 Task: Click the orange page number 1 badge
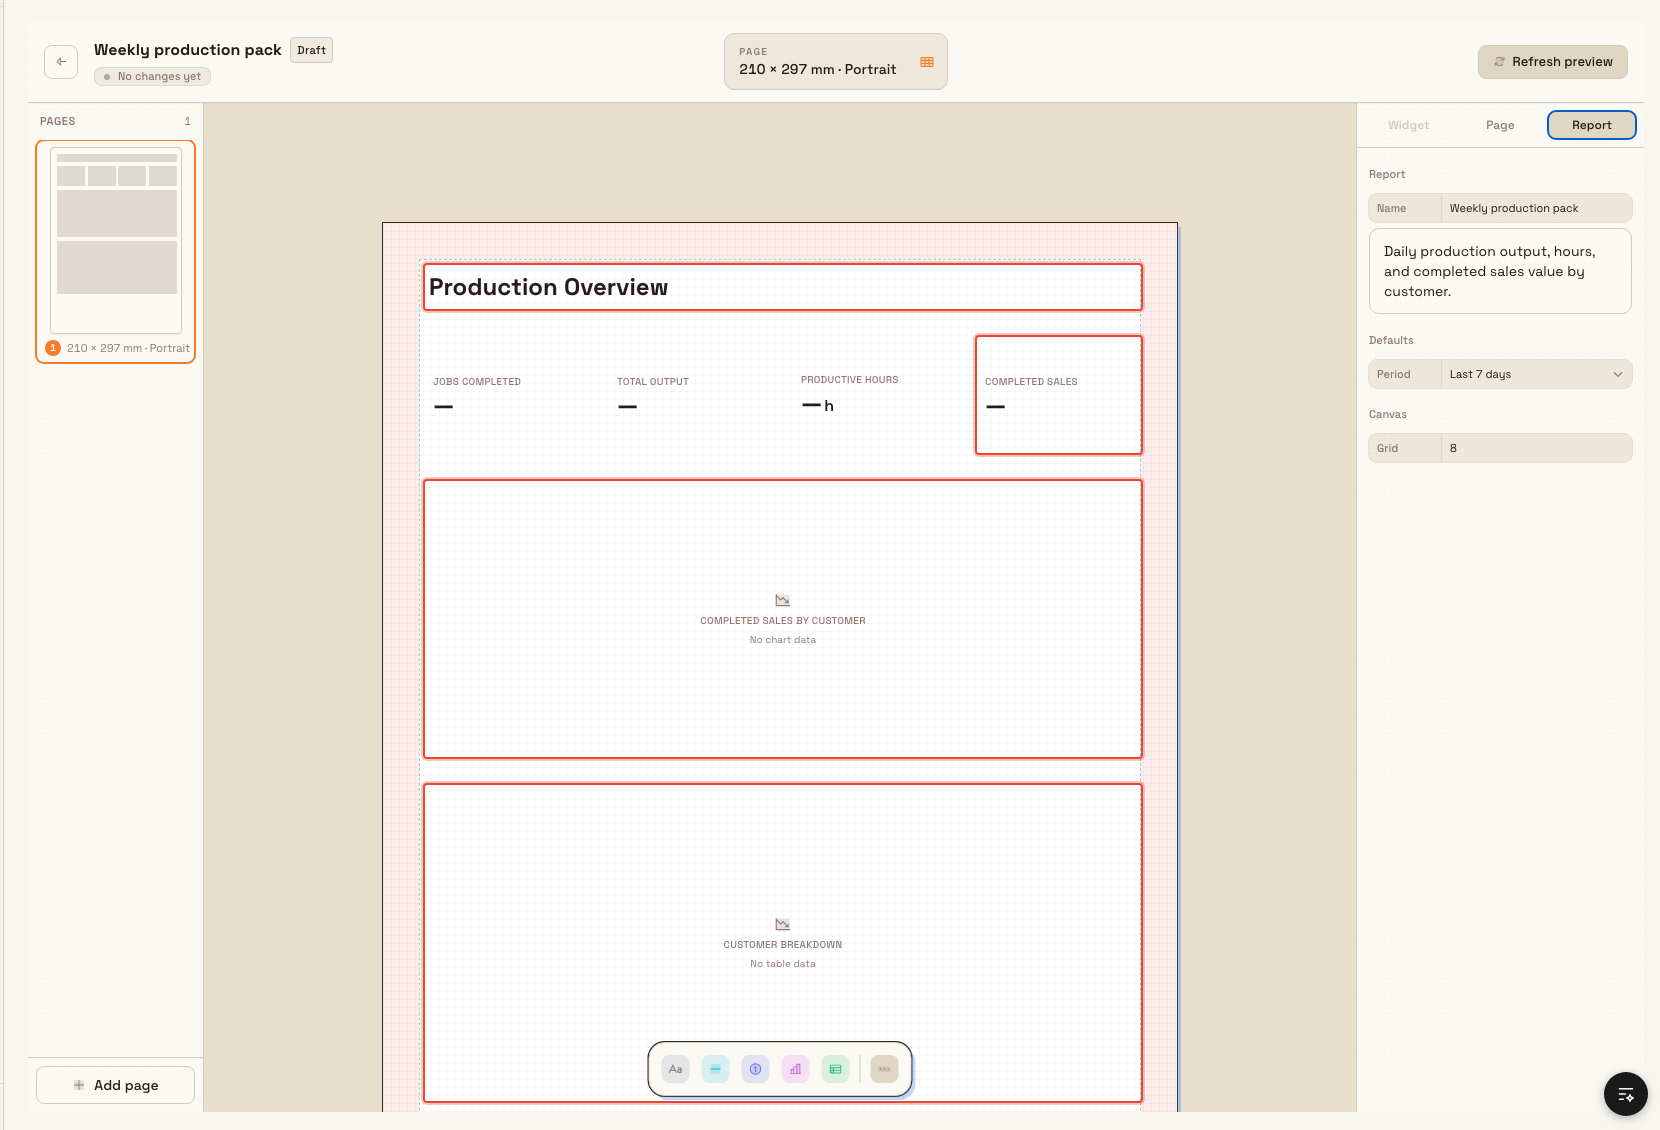coord(53,348)
